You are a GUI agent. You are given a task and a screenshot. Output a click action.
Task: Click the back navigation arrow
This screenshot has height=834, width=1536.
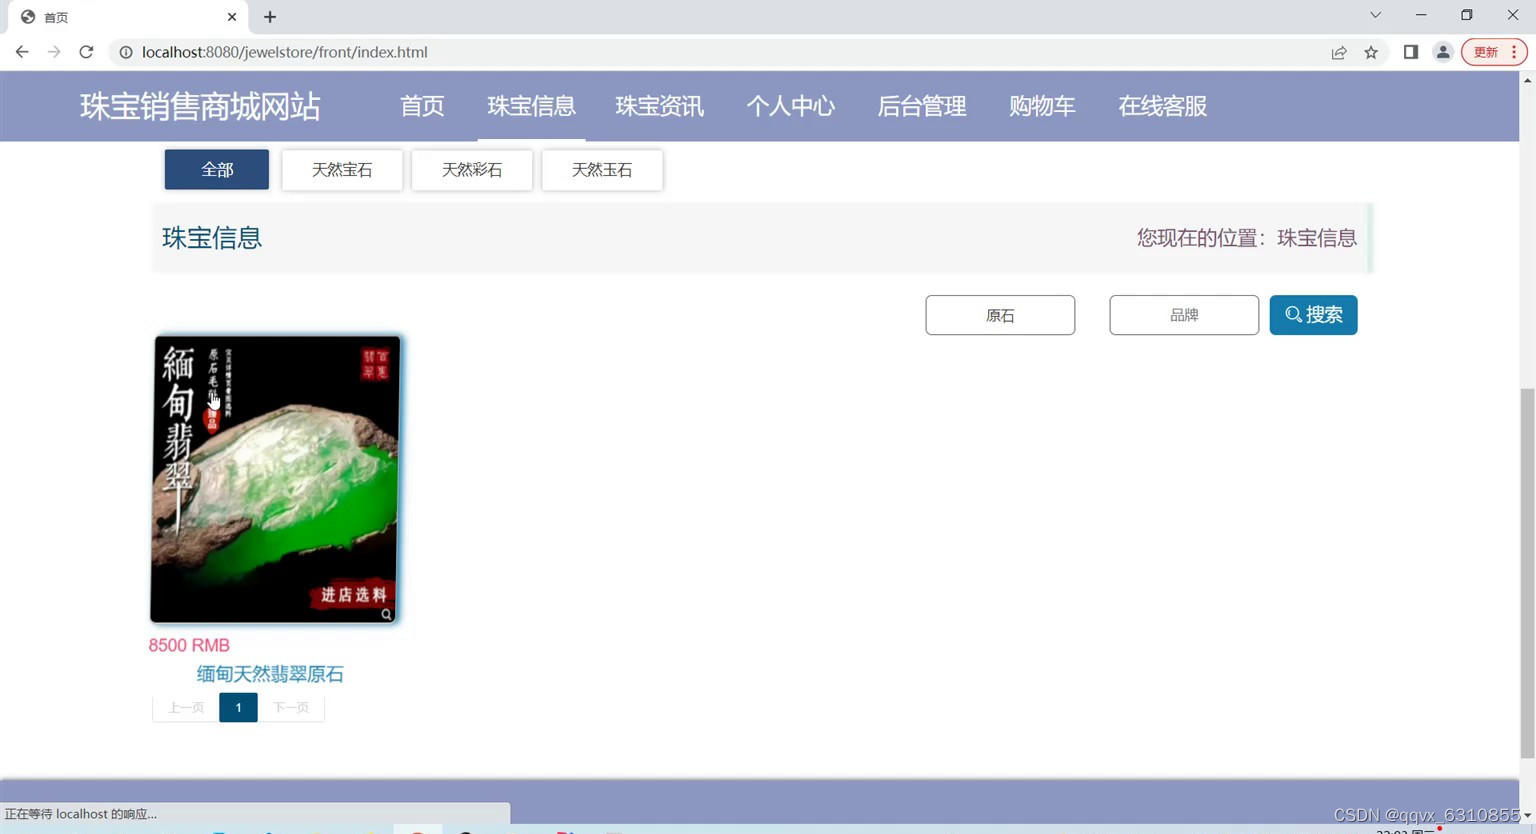tap(22, 52)
